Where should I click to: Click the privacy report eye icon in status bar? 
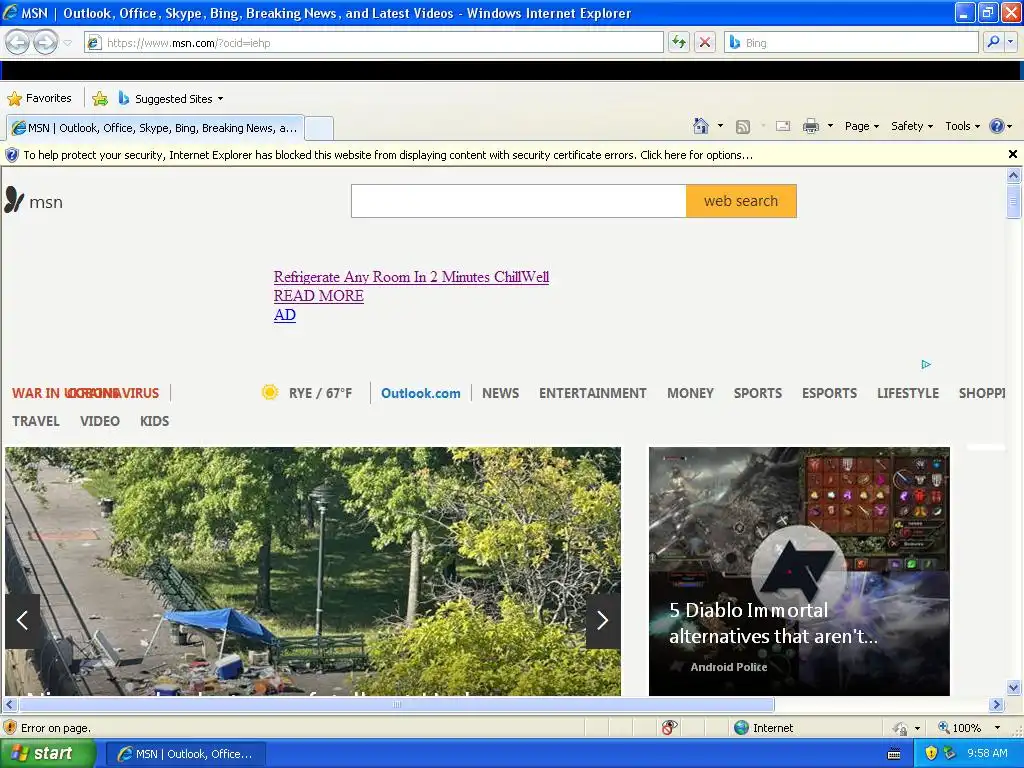click(669, 727)
